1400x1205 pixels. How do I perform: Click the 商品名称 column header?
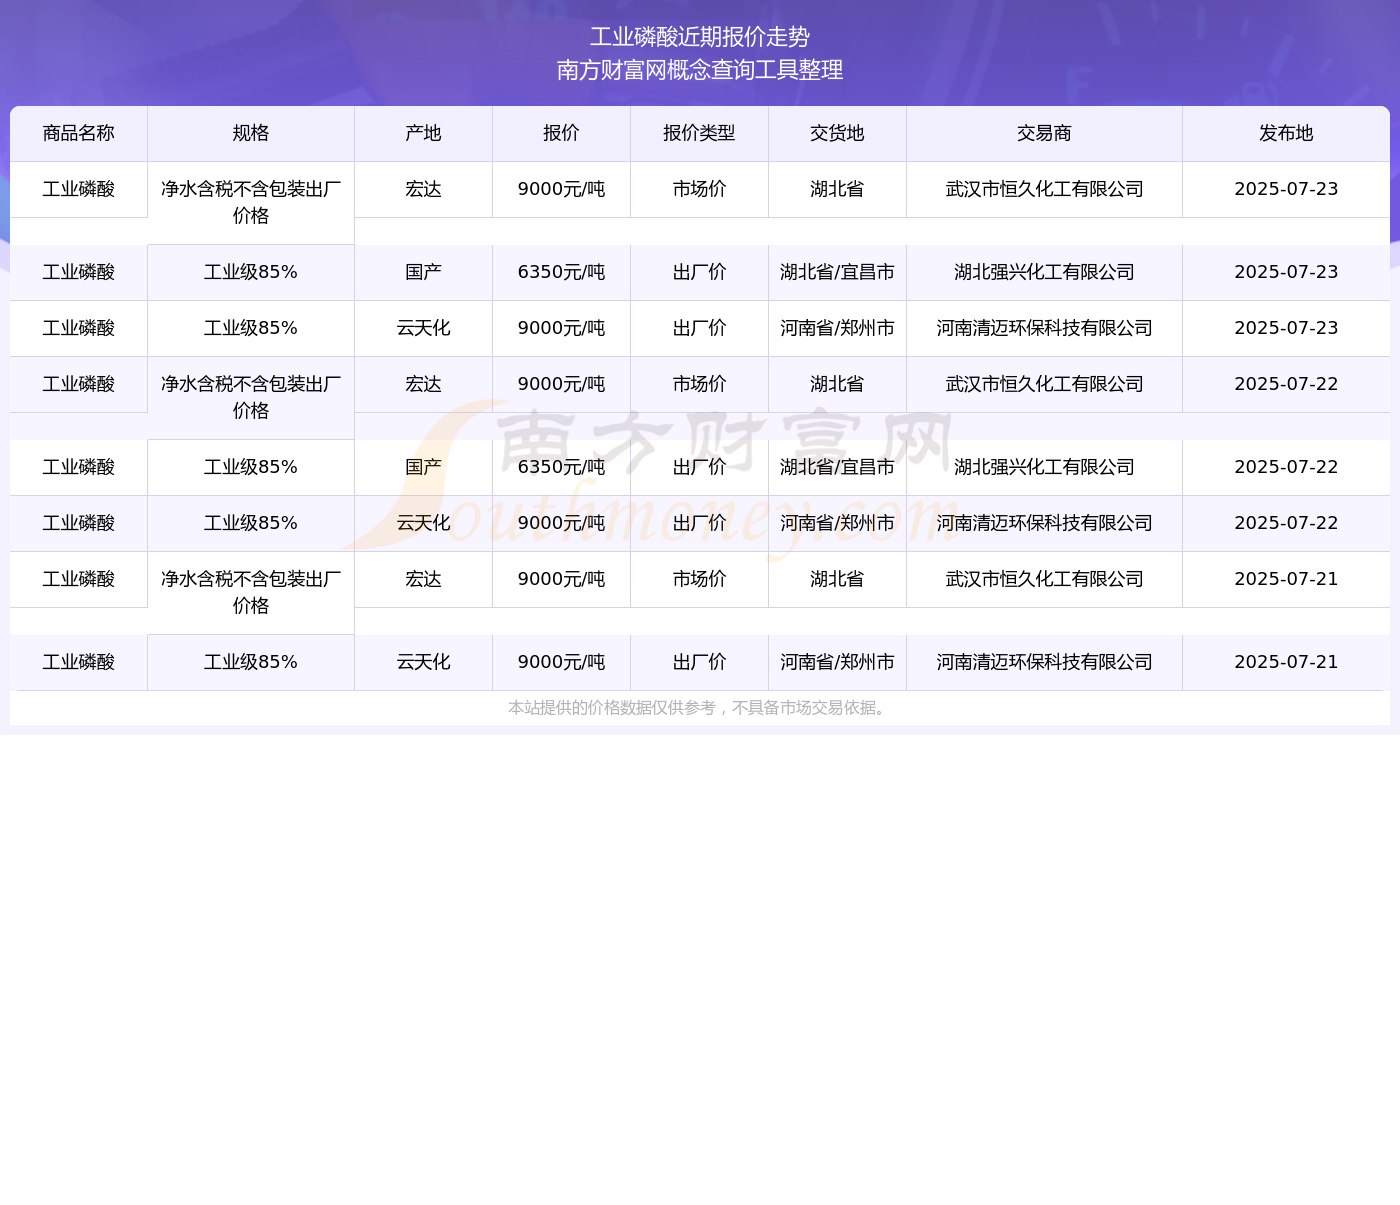tap(79, 133)
